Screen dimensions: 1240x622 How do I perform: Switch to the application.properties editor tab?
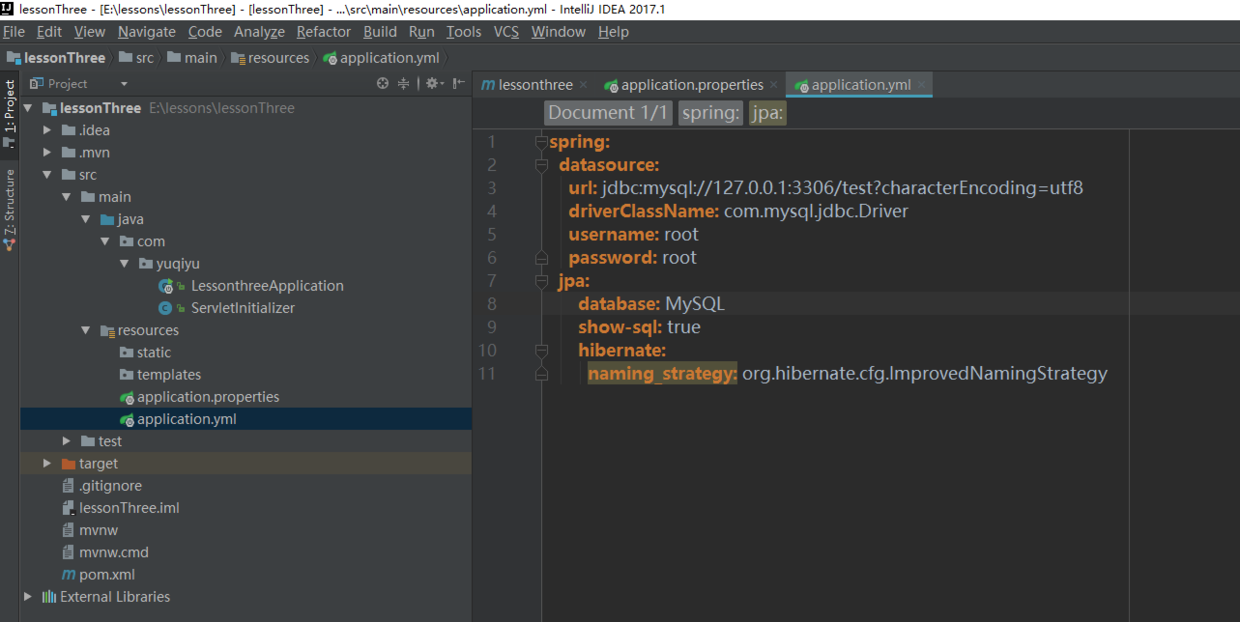click(692, 85)
